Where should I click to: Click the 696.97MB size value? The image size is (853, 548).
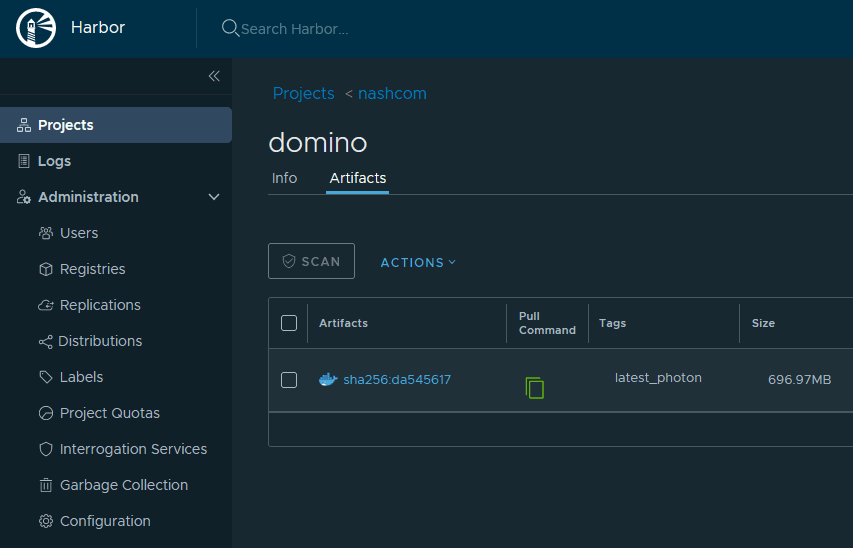[800, 380]
